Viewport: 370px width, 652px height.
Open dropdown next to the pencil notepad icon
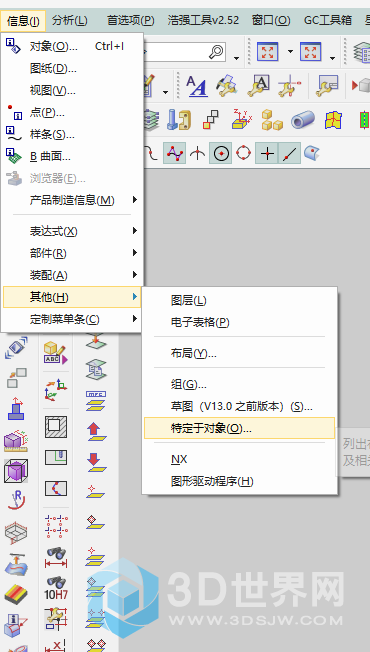point(165,91)
